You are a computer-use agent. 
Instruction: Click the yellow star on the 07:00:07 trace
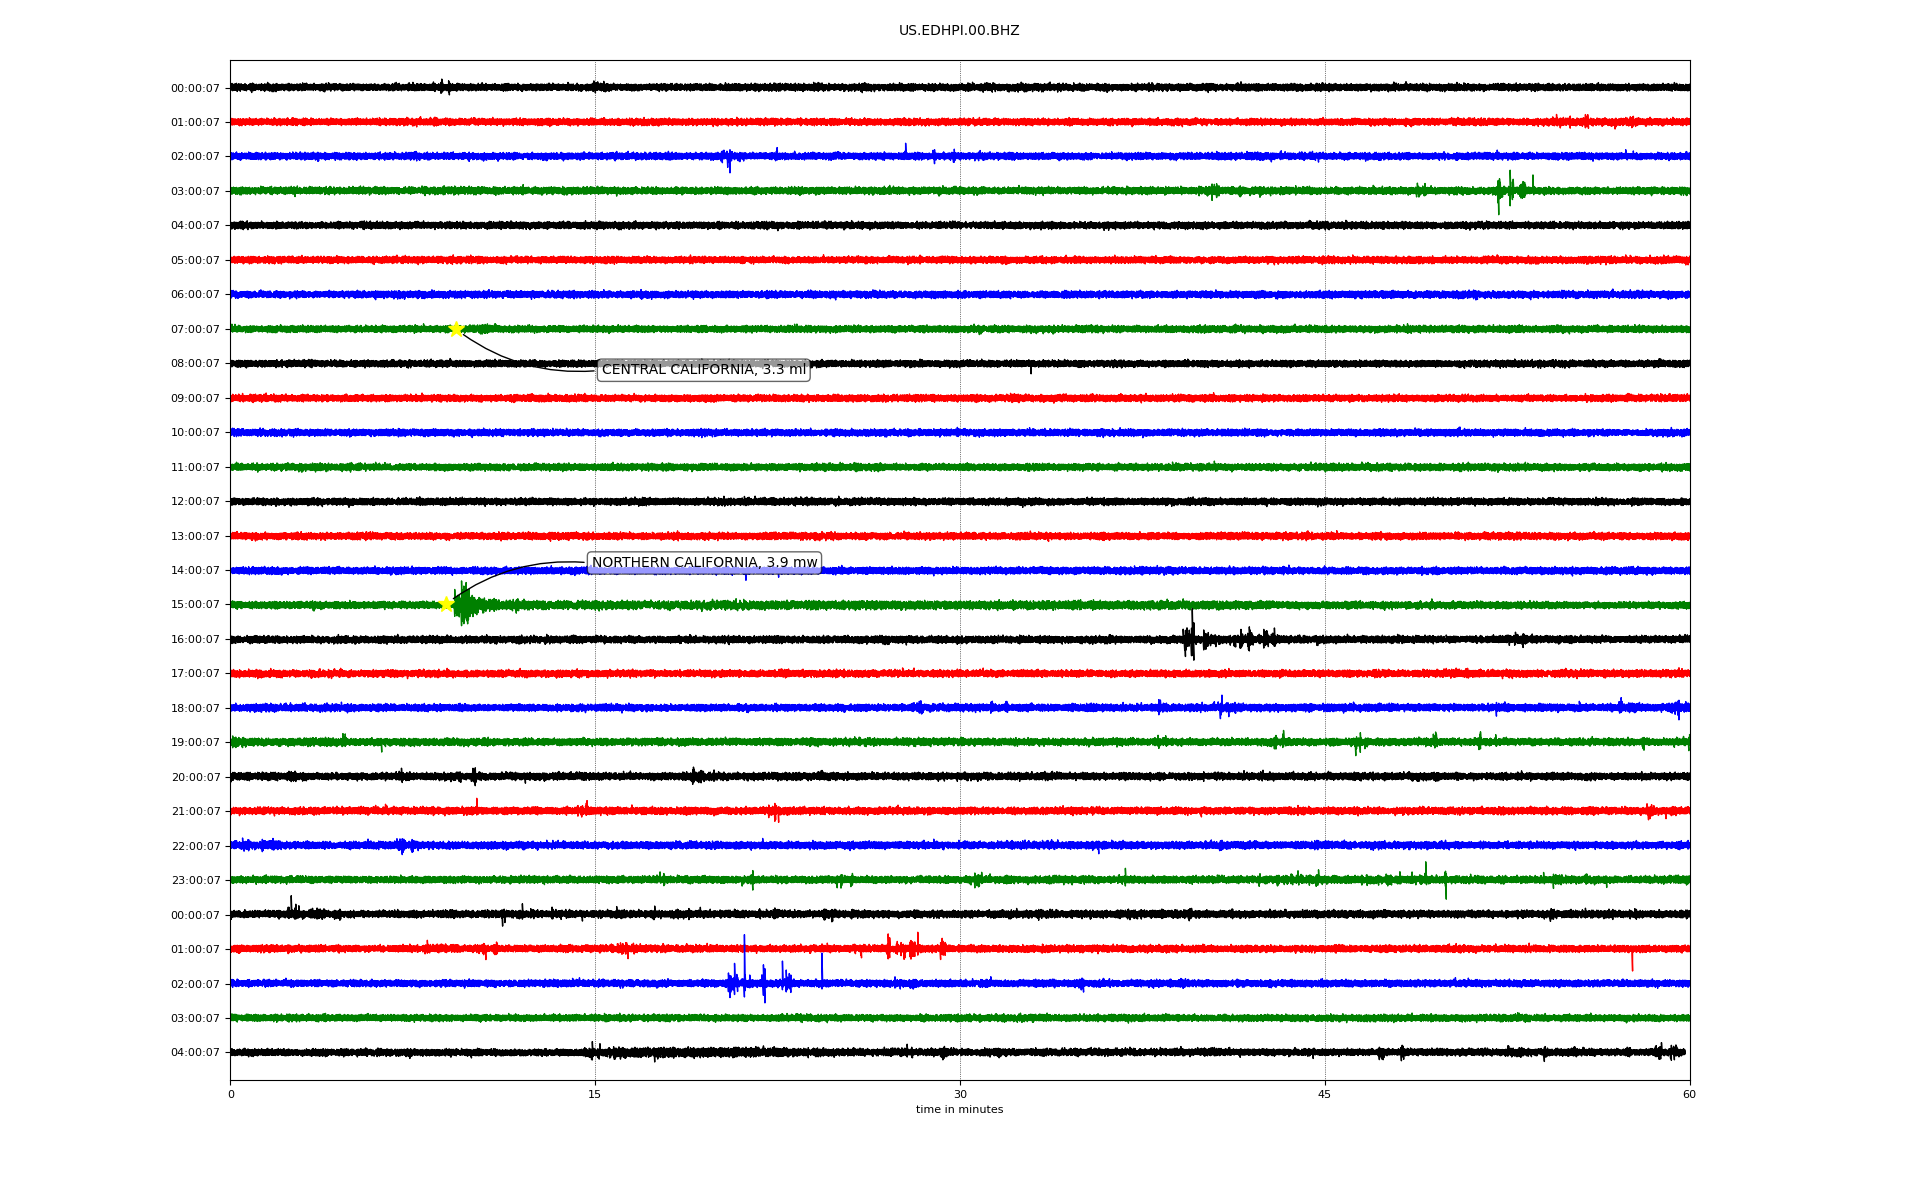click(x=456, y=329)
